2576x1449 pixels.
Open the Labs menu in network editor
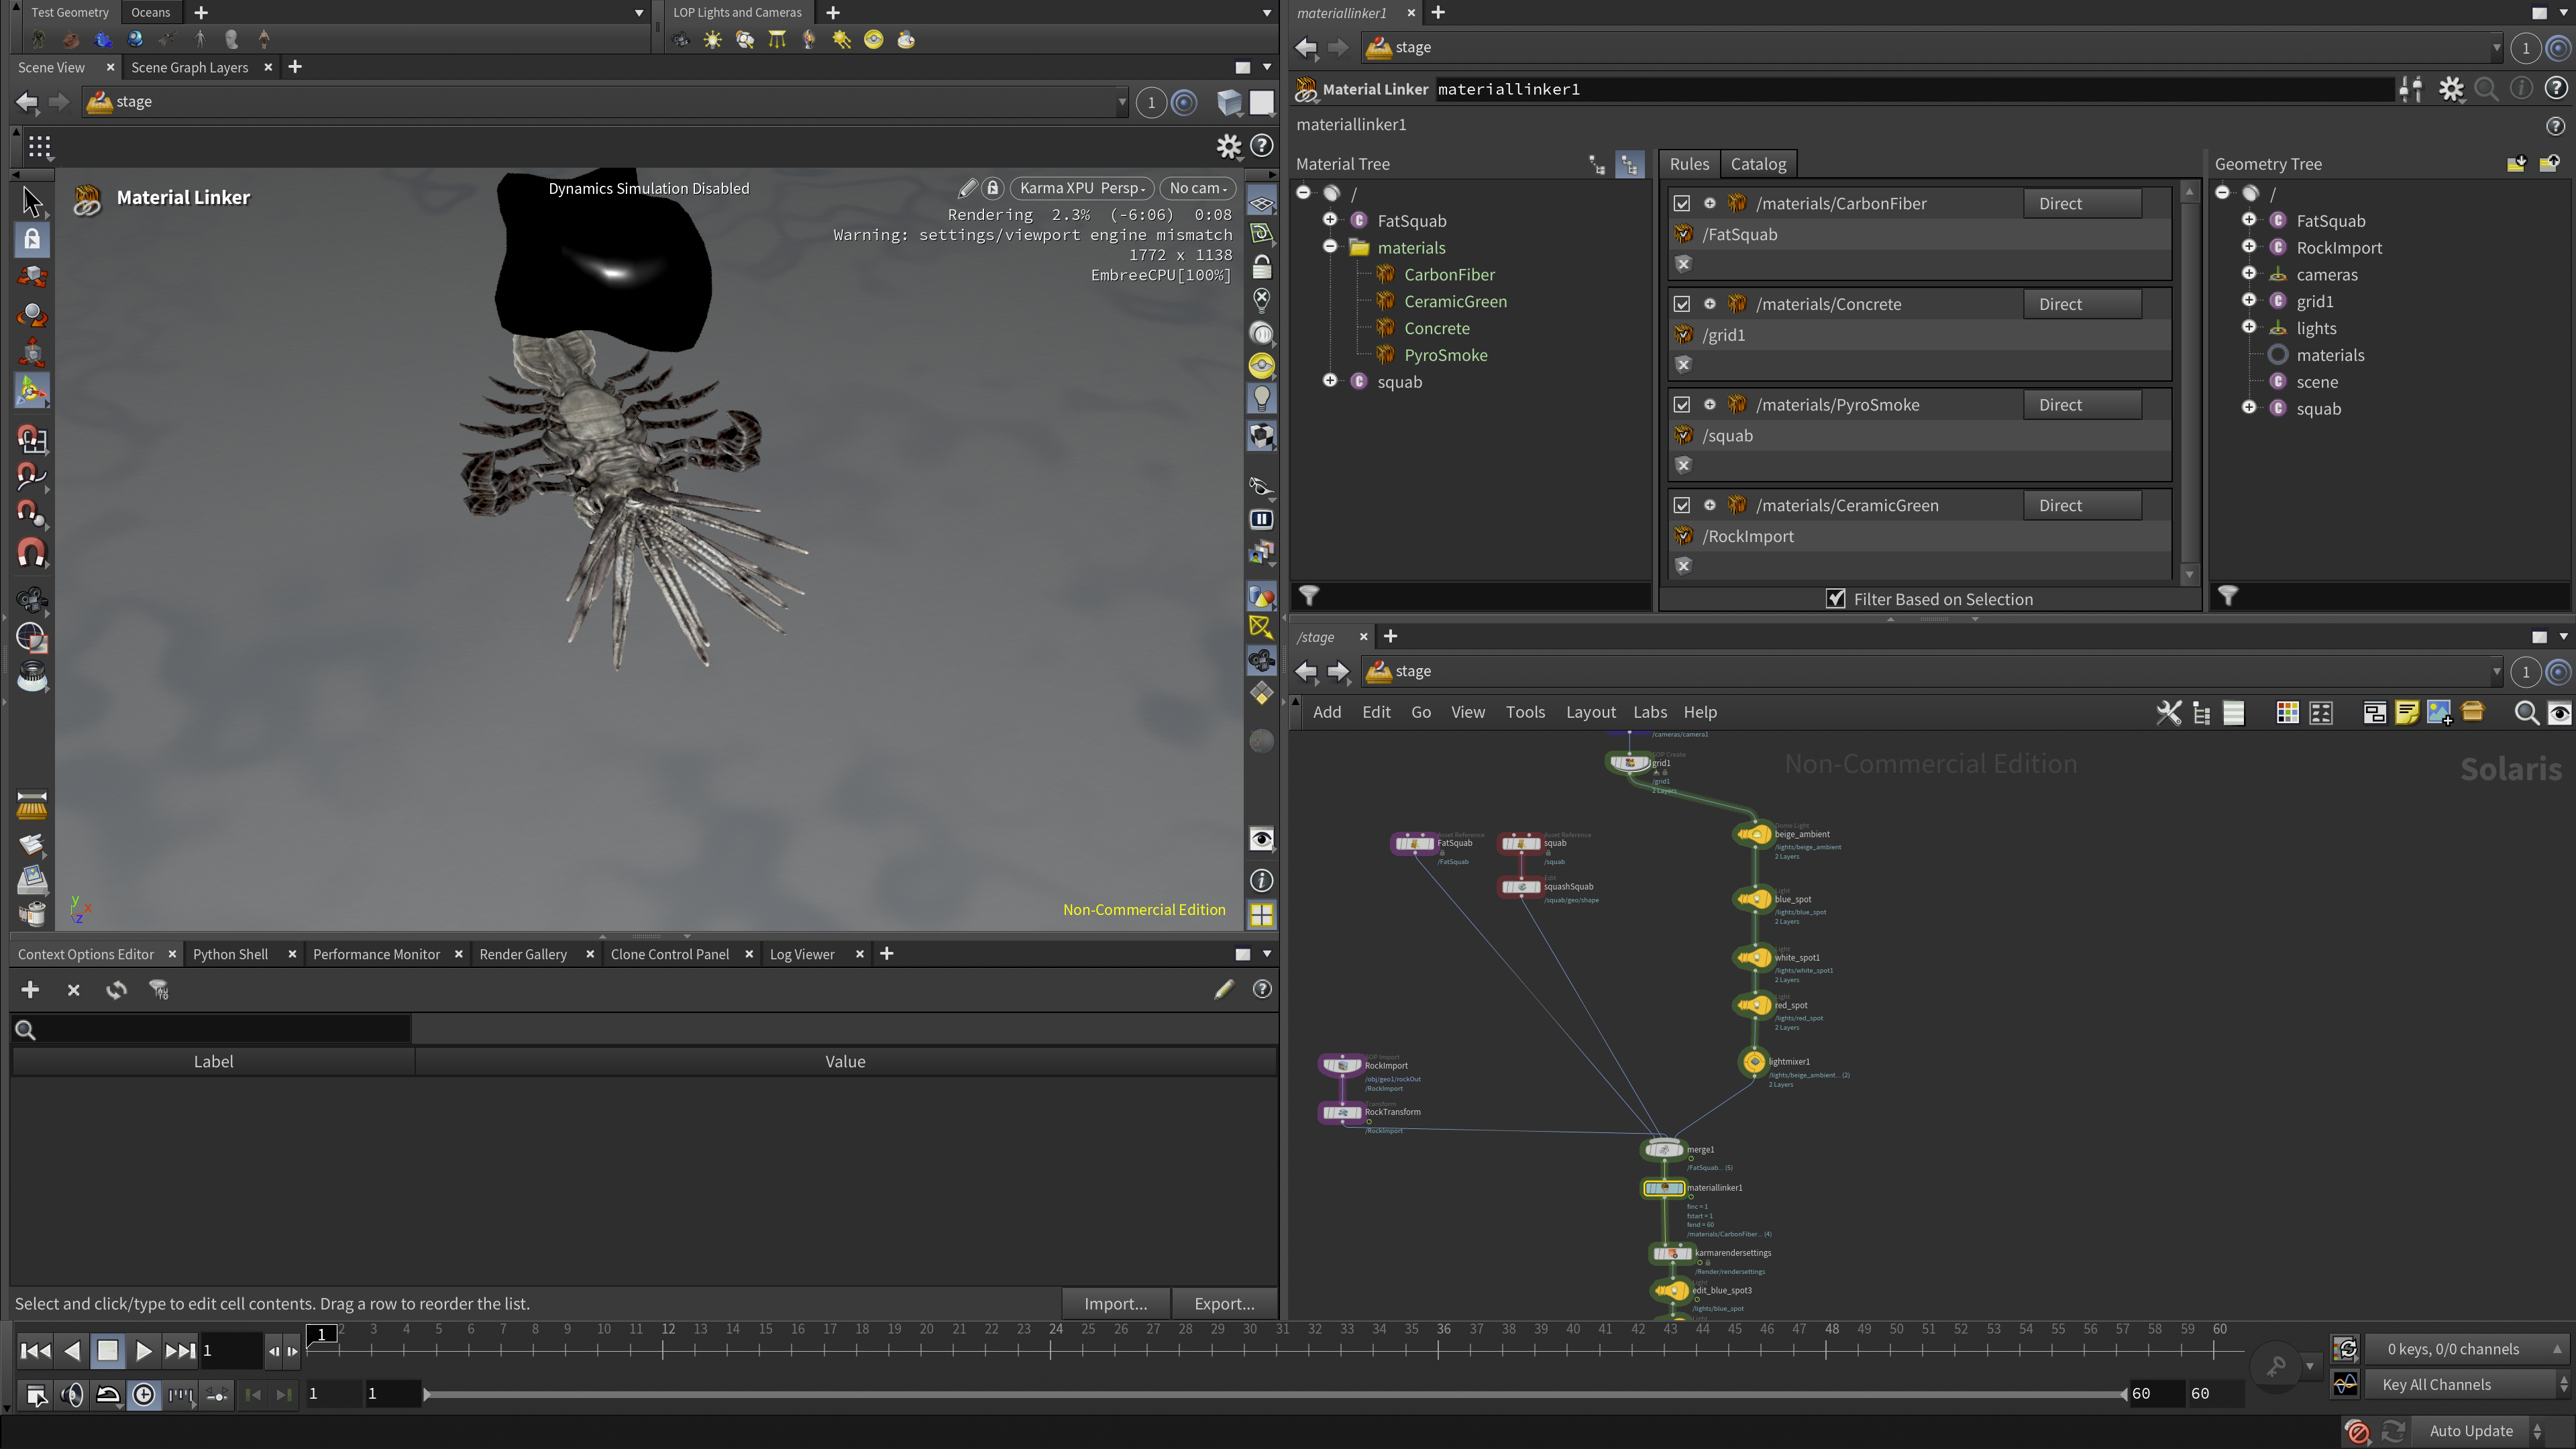pos(1650,712)
